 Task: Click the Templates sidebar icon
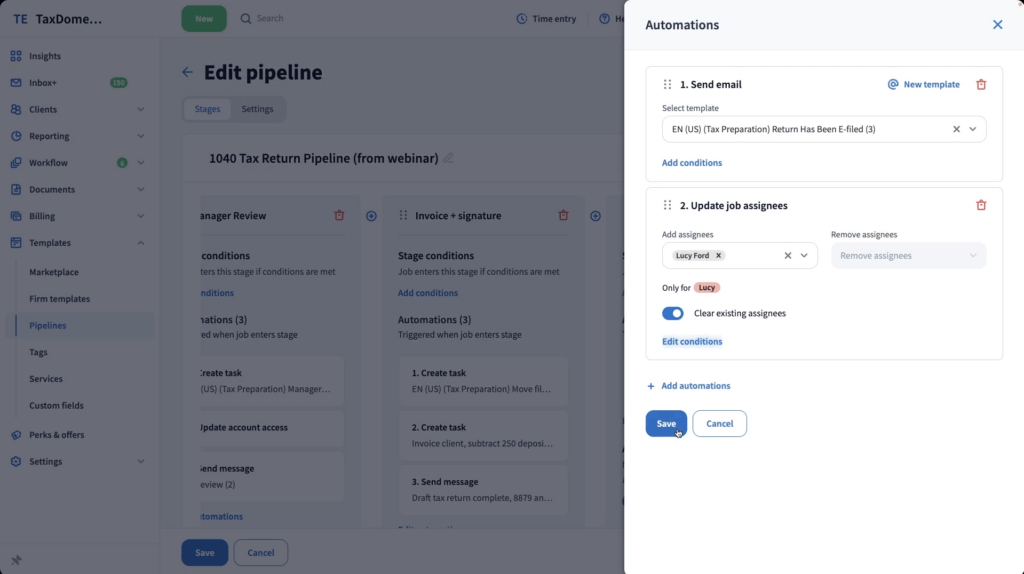[16, 243]
